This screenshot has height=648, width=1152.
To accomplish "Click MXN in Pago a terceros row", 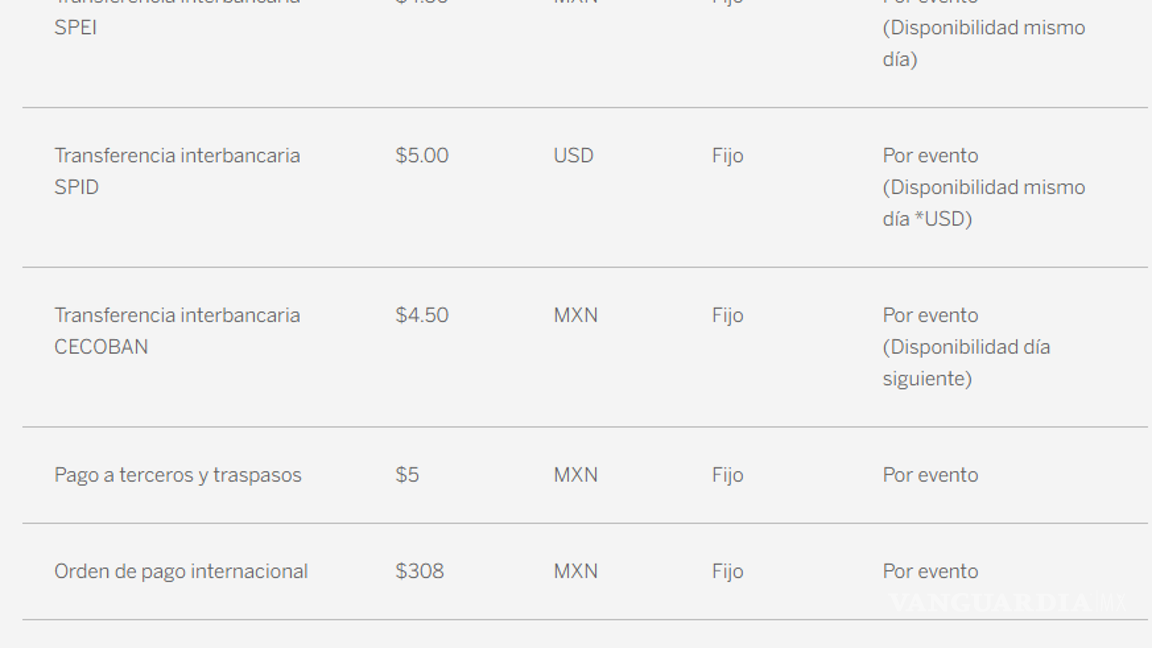I will click(575, 475).
